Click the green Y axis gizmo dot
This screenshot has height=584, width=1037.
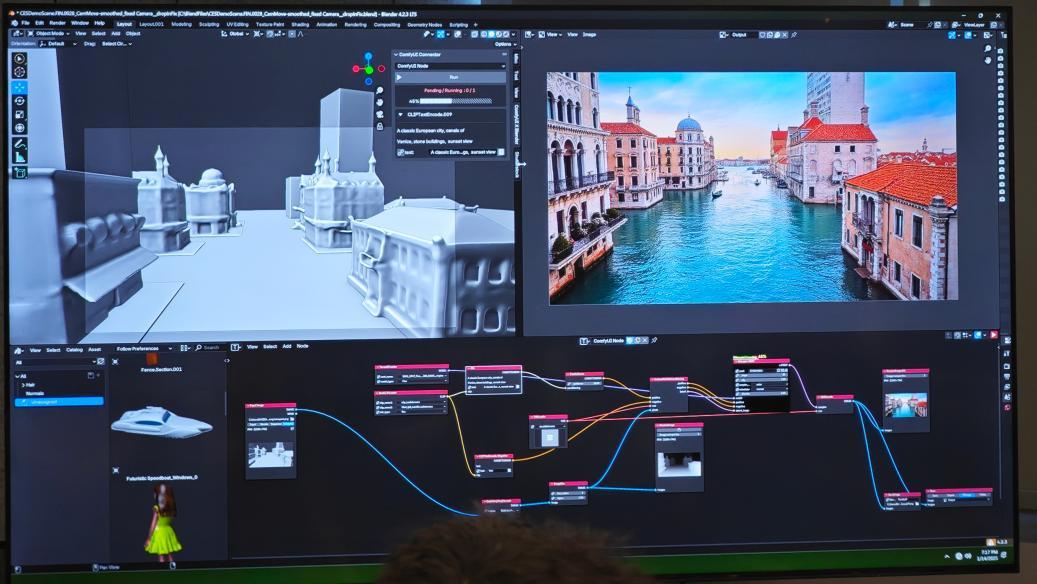pos(368,69)
